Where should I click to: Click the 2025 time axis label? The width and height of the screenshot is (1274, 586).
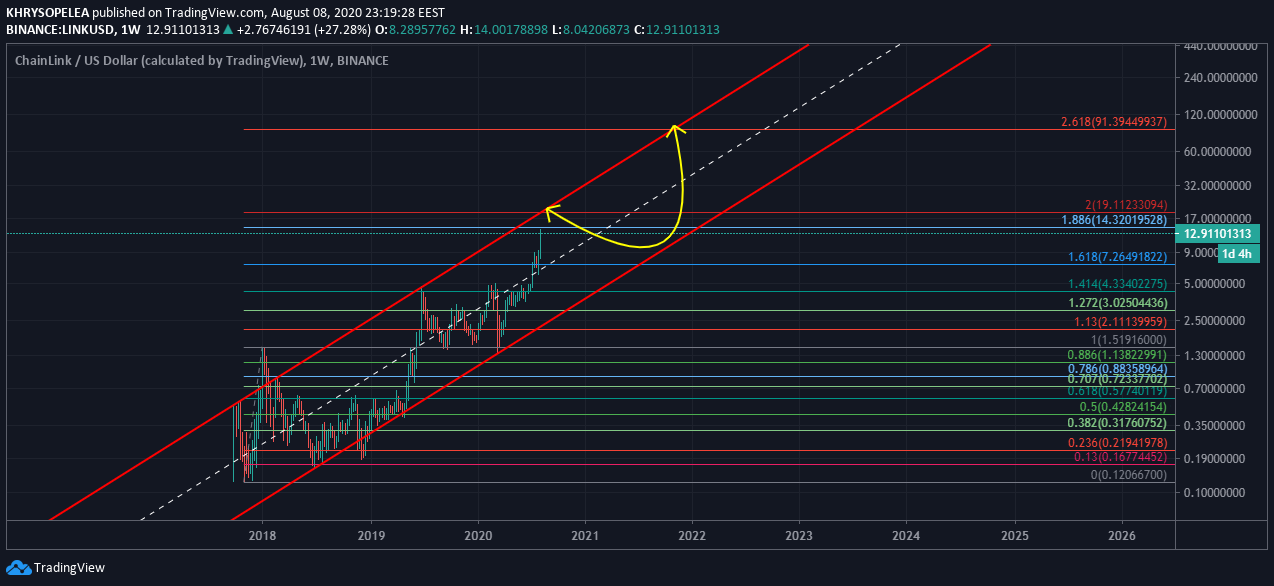[1014, 534]
